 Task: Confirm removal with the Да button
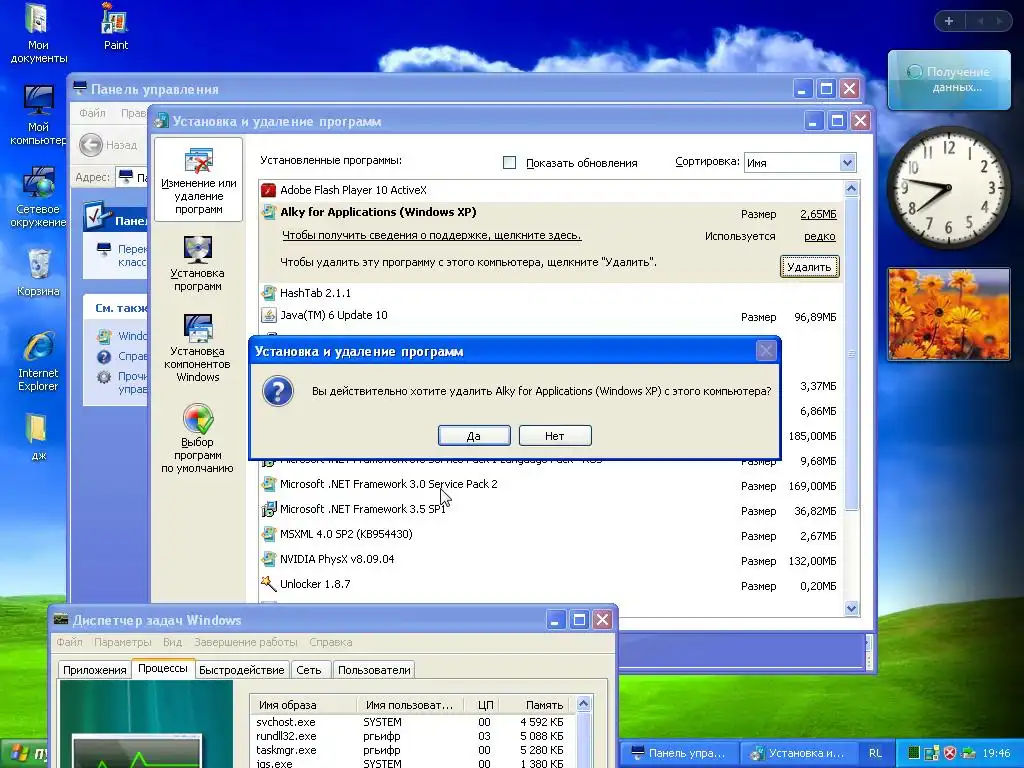(474, 436)
